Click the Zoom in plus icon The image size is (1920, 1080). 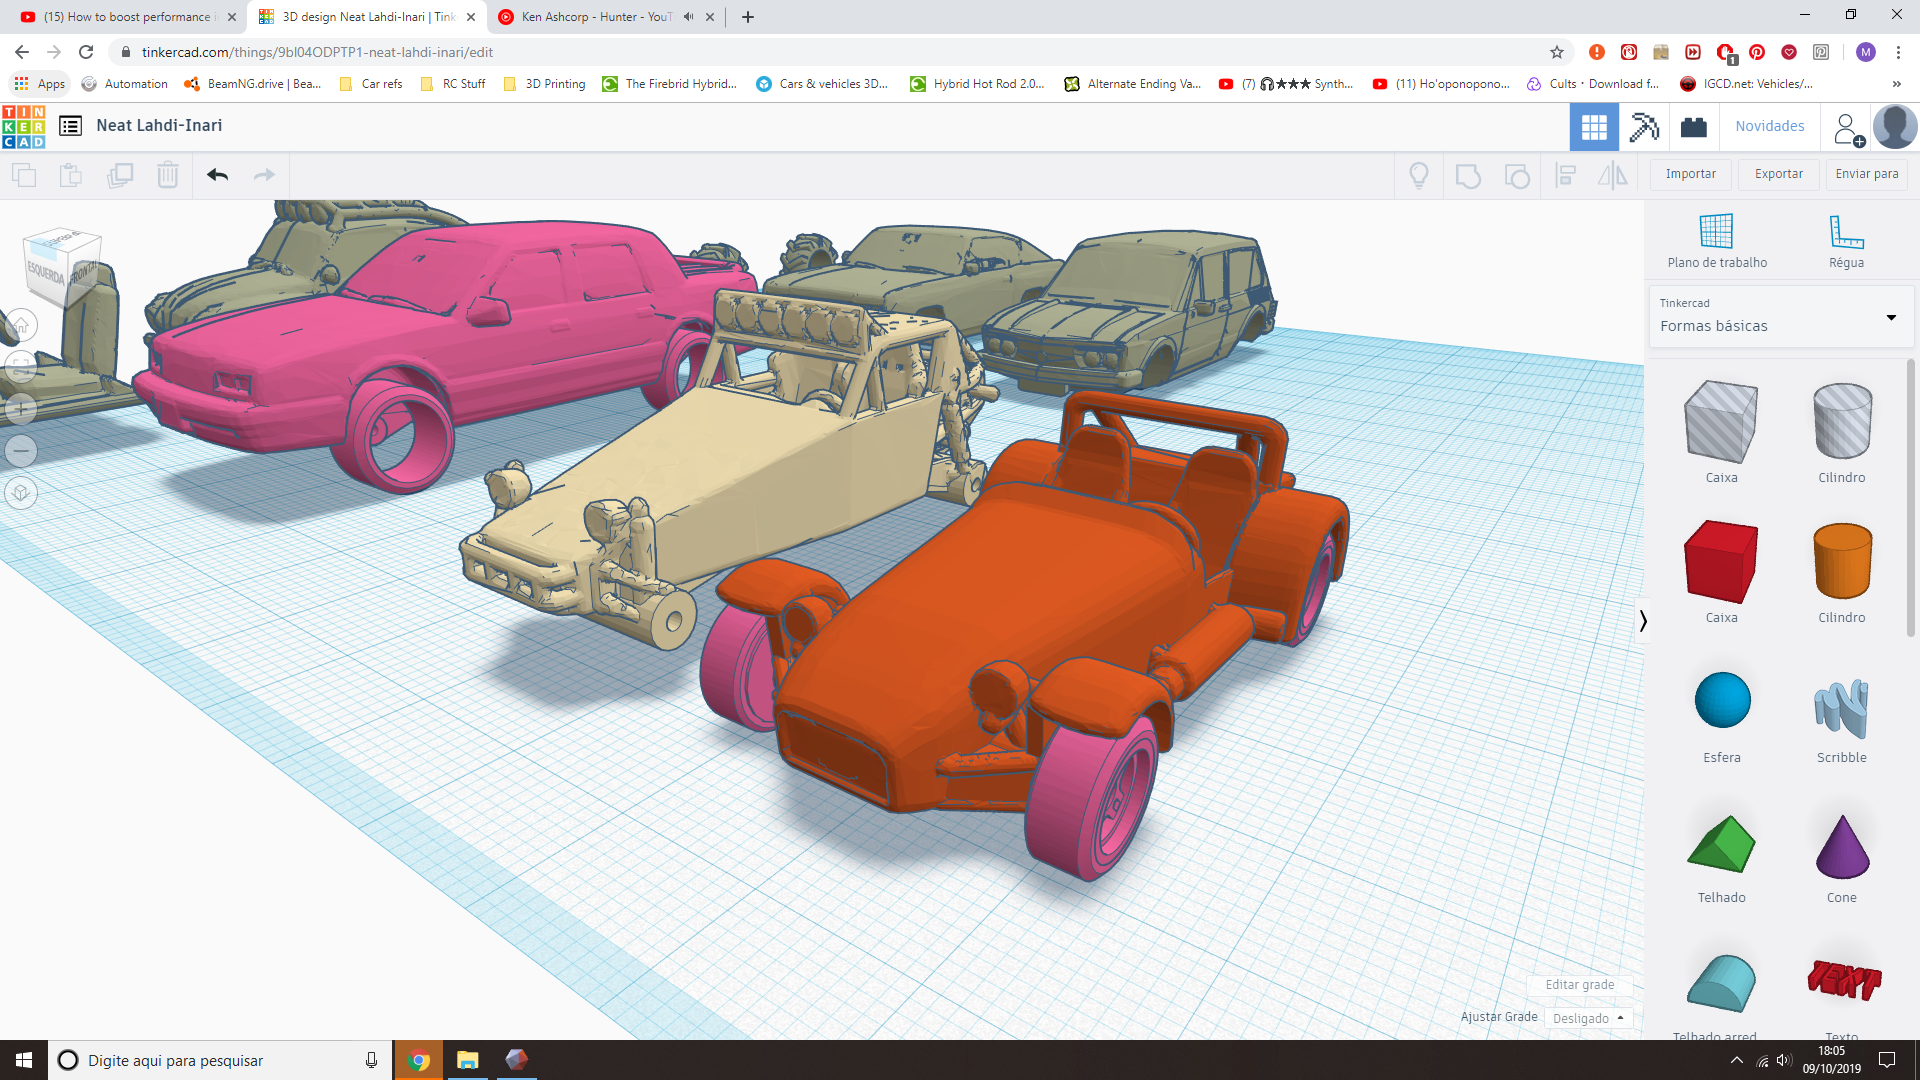[21, 409]
